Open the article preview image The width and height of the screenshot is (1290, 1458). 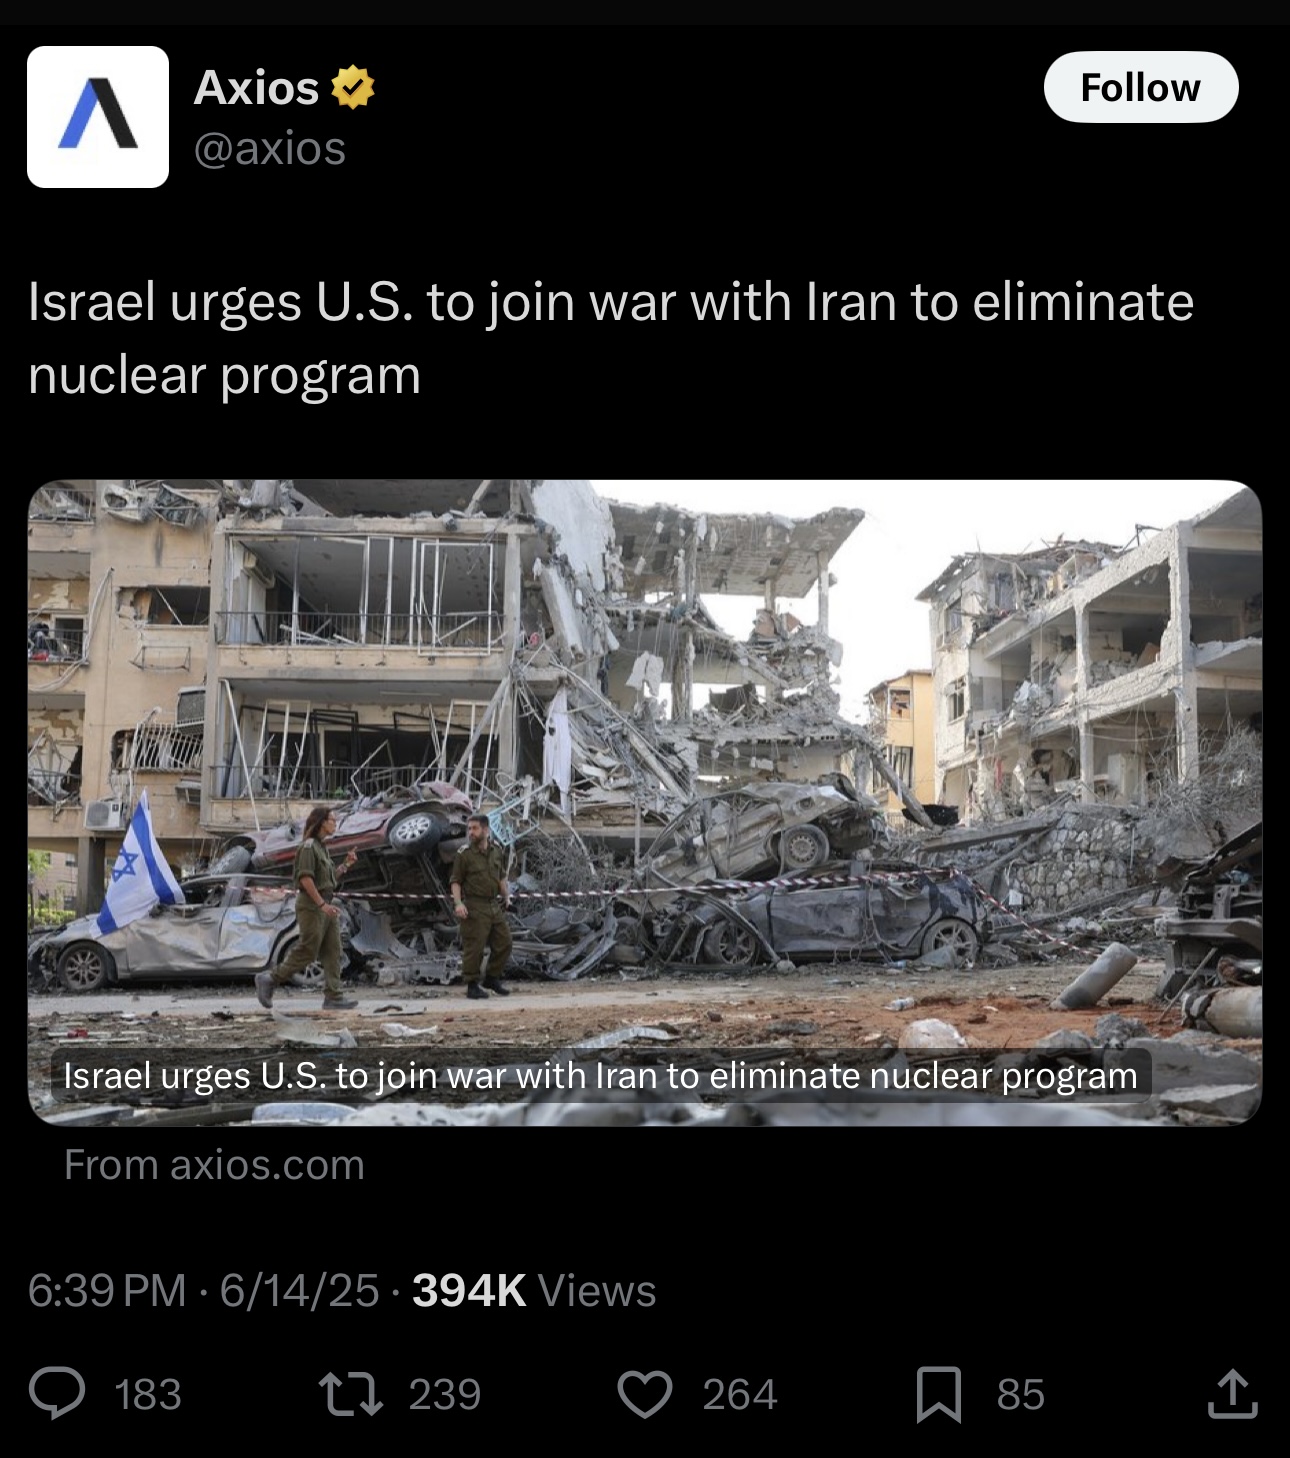tap(645, 803)
